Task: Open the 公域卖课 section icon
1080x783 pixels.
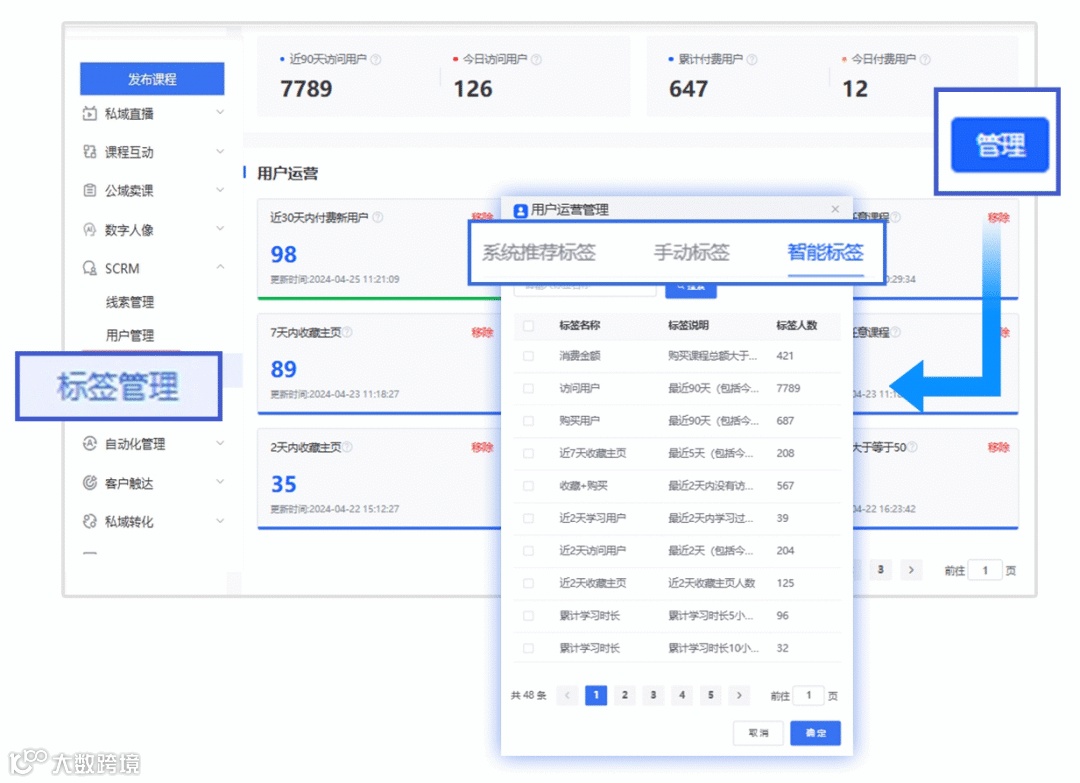Action: click(91, 190)
